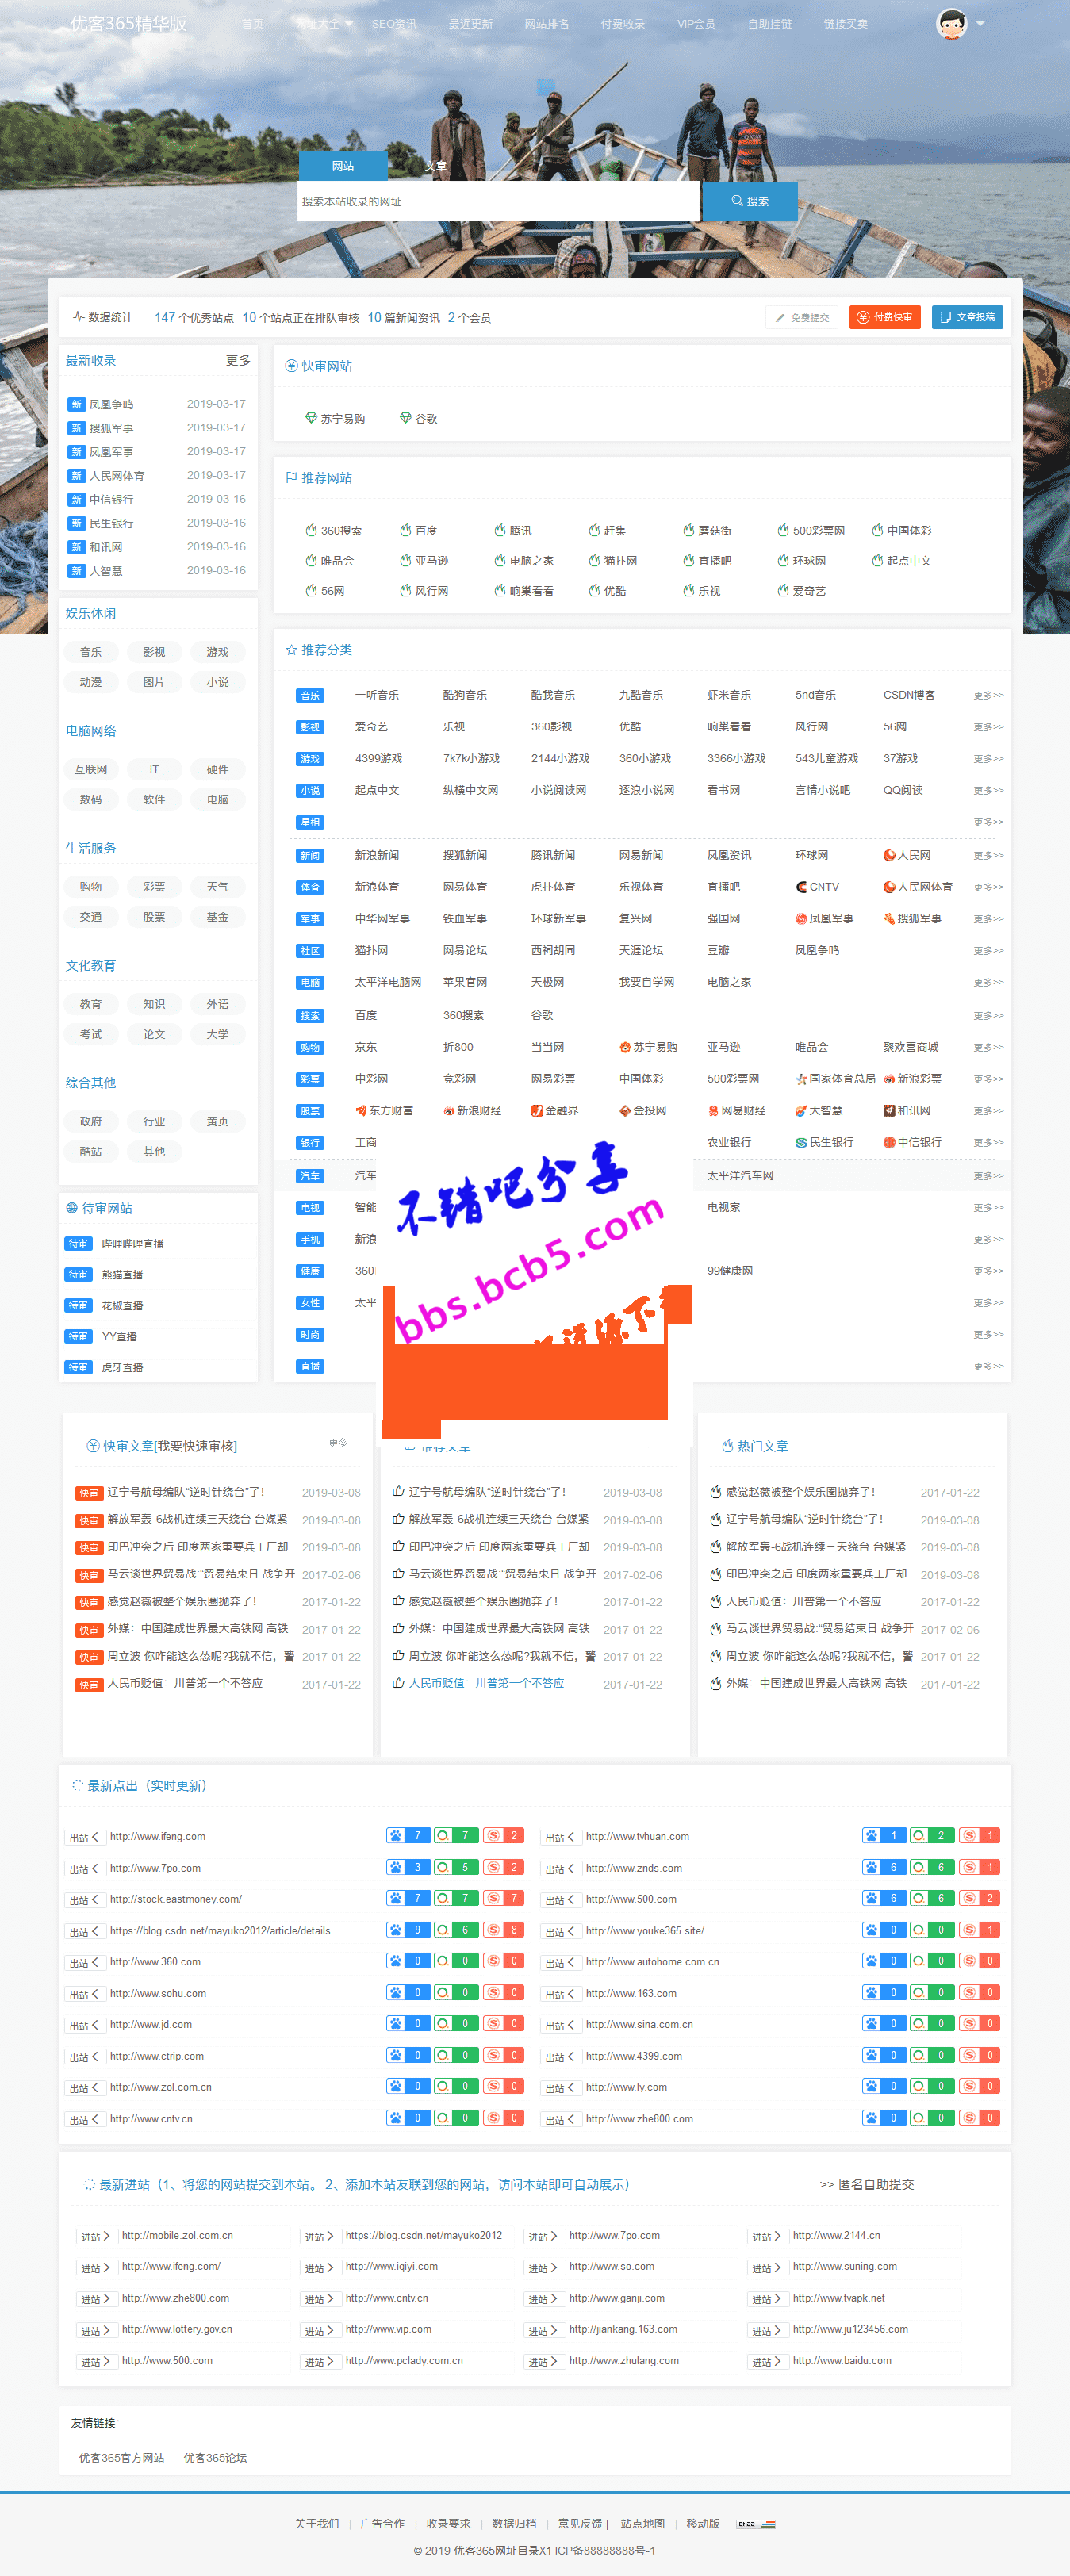Expand 更多>> for the 彩票 category row
The image size is (1070, 2576).
988,1079
